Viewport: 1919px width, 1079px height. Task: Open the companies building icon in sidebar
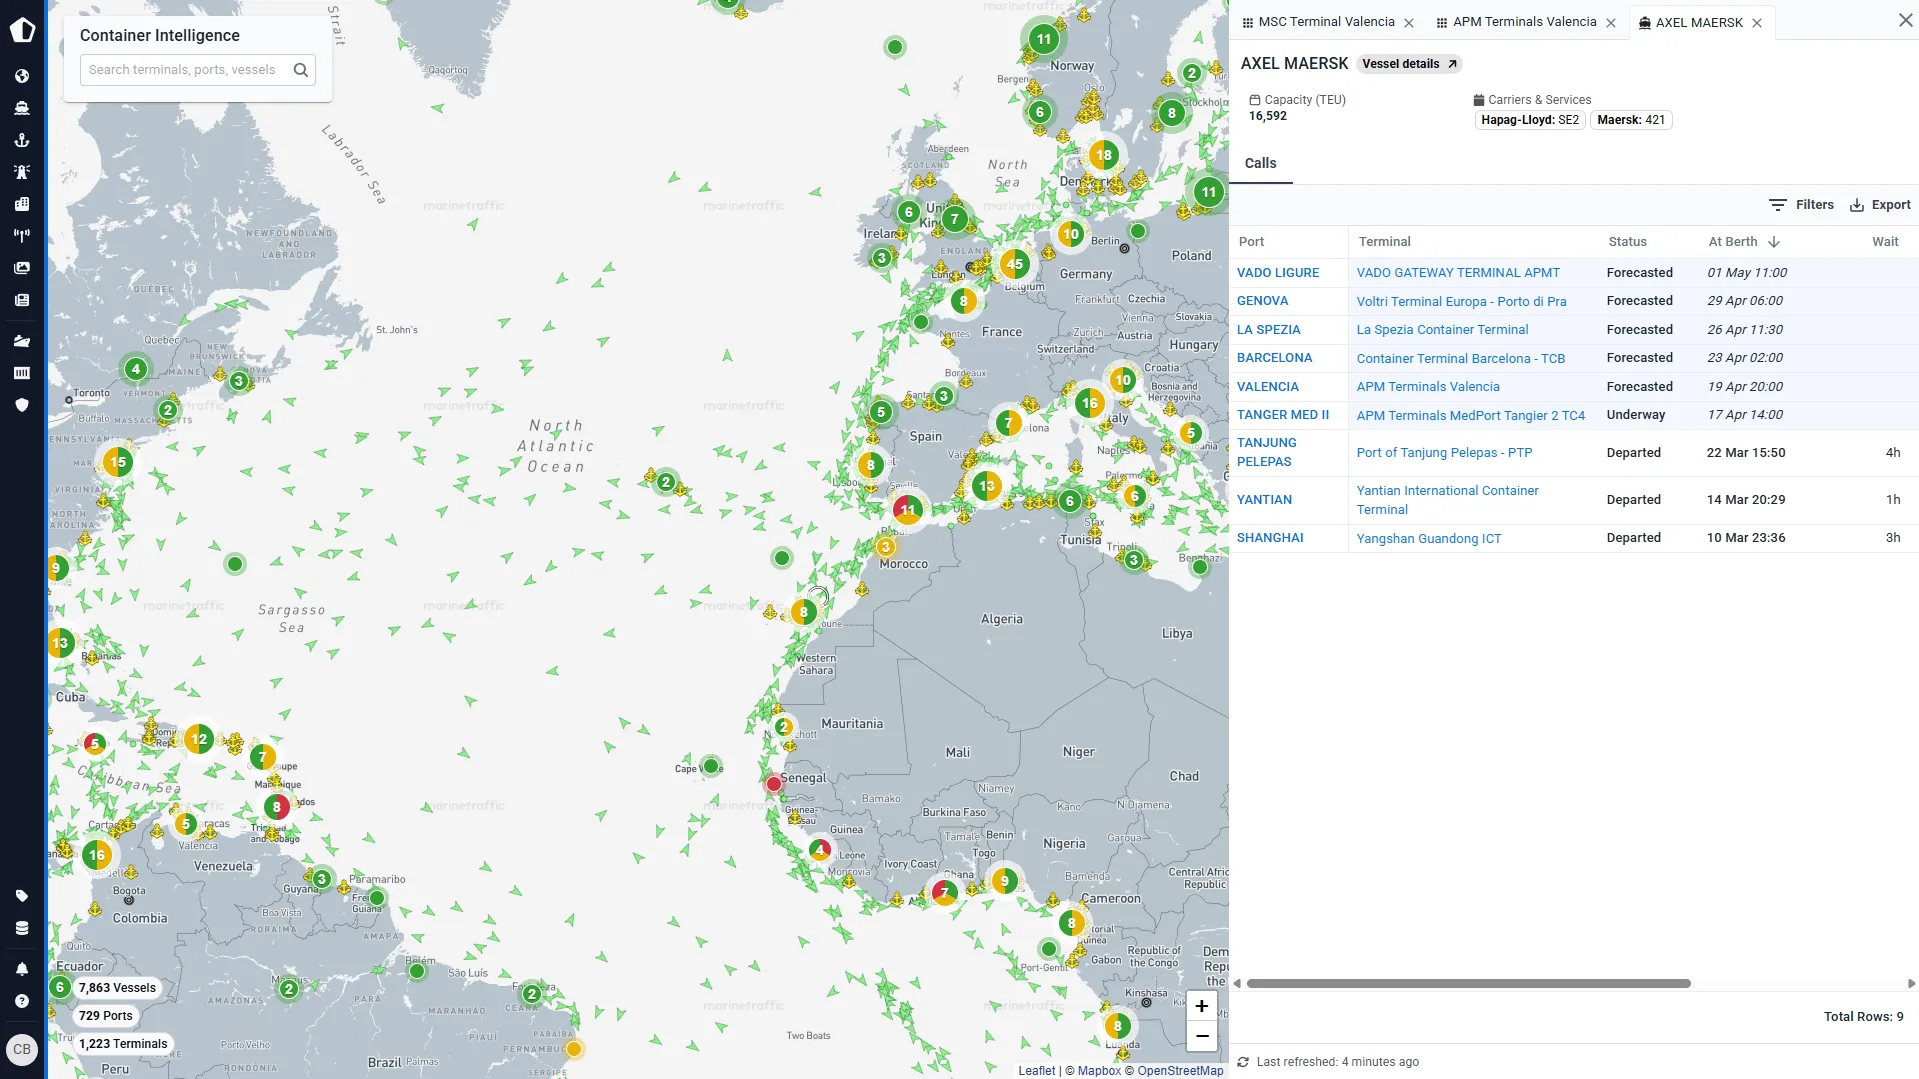tap(22, 204)
